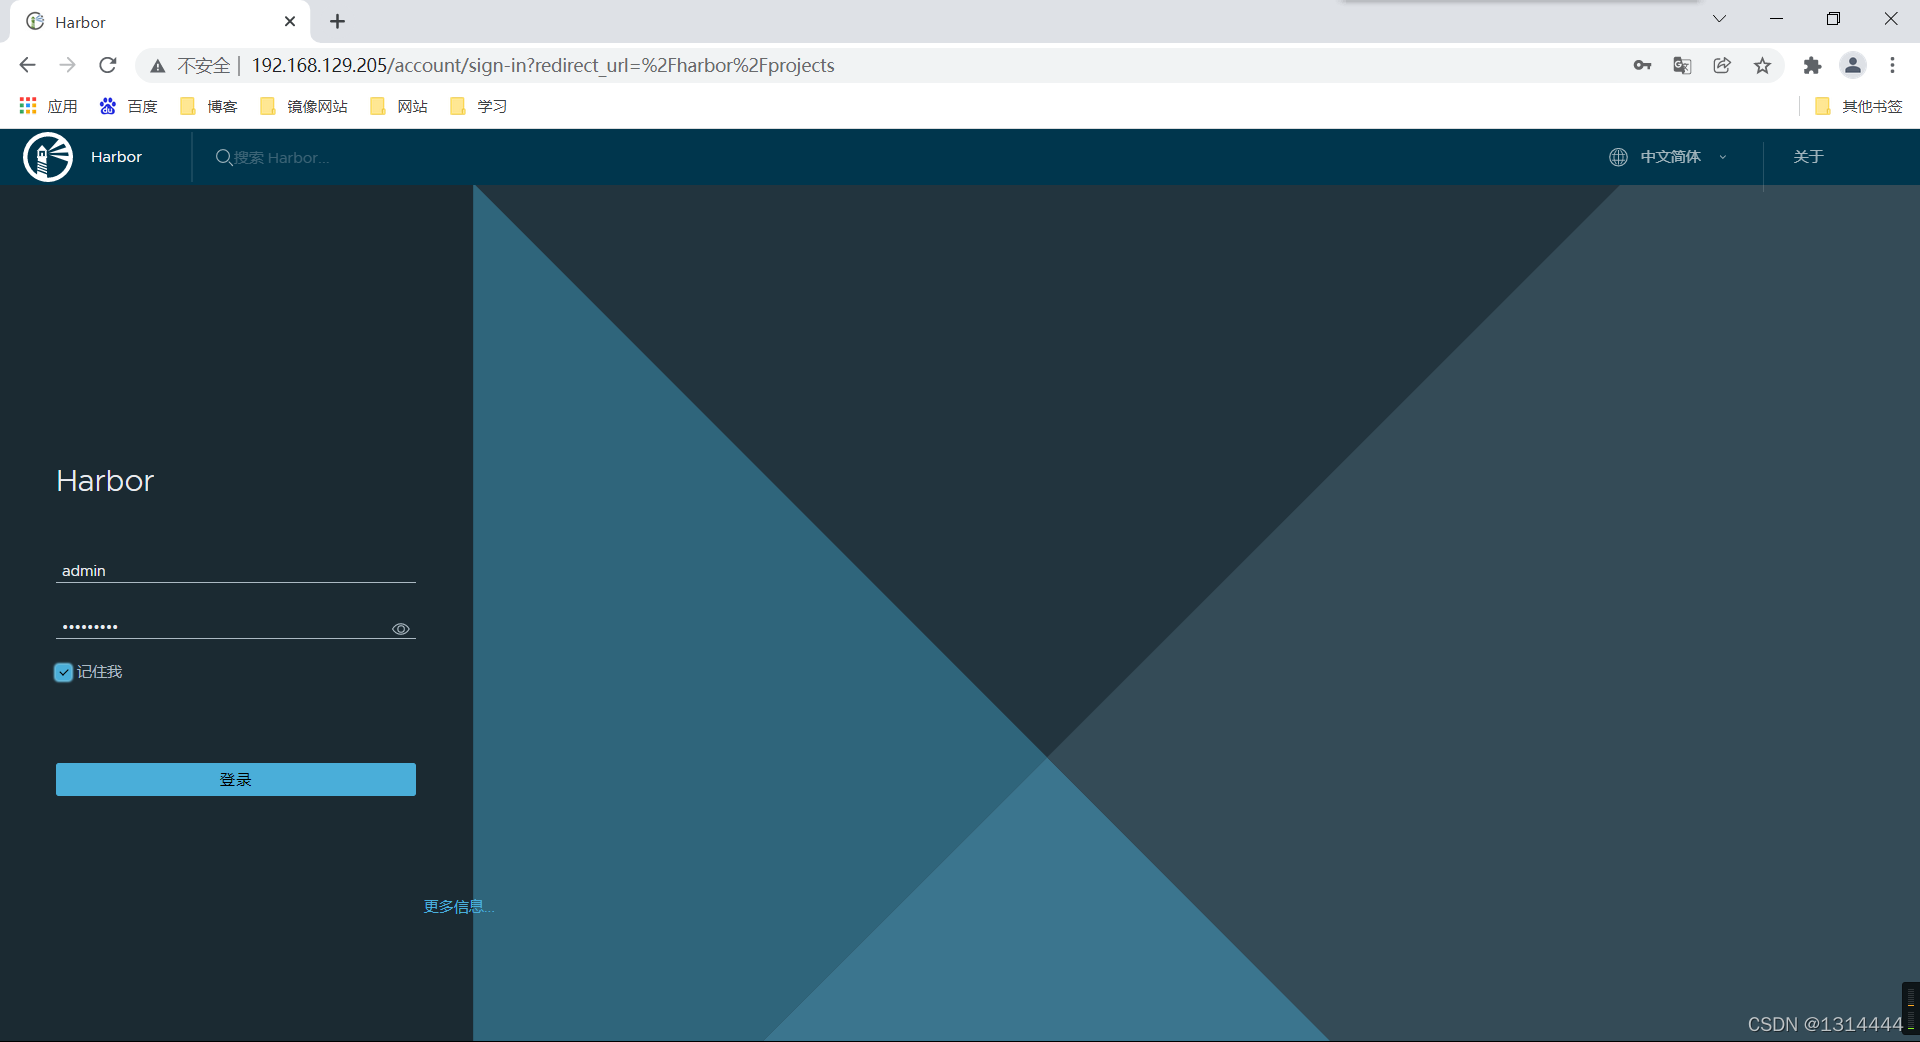
Task: Open the extensions puzzle icon
Action: coord(1812,65)
